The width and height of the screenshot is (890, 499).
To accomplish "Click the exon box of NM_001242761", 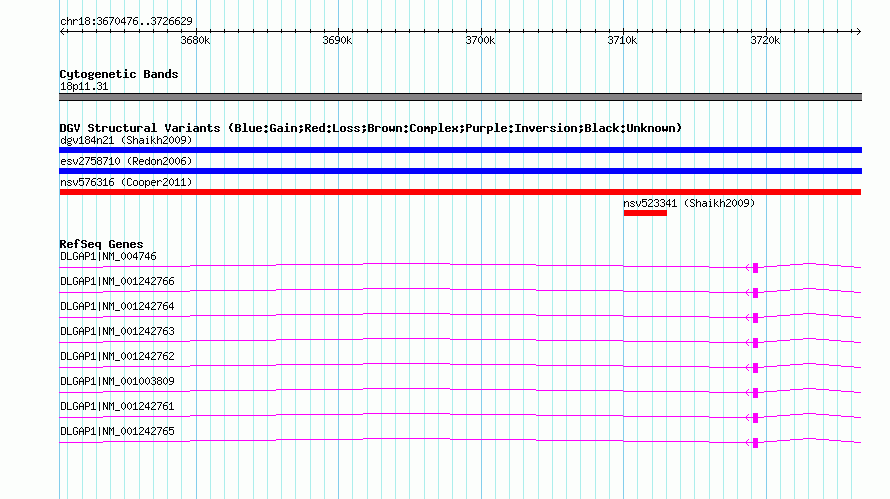I will pyautogui.click(x=755, y=418).
